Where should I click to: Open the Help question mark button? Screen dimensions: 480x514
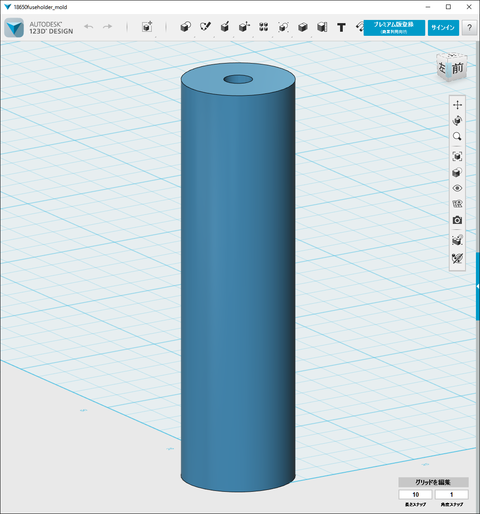(x=469, y=28)
